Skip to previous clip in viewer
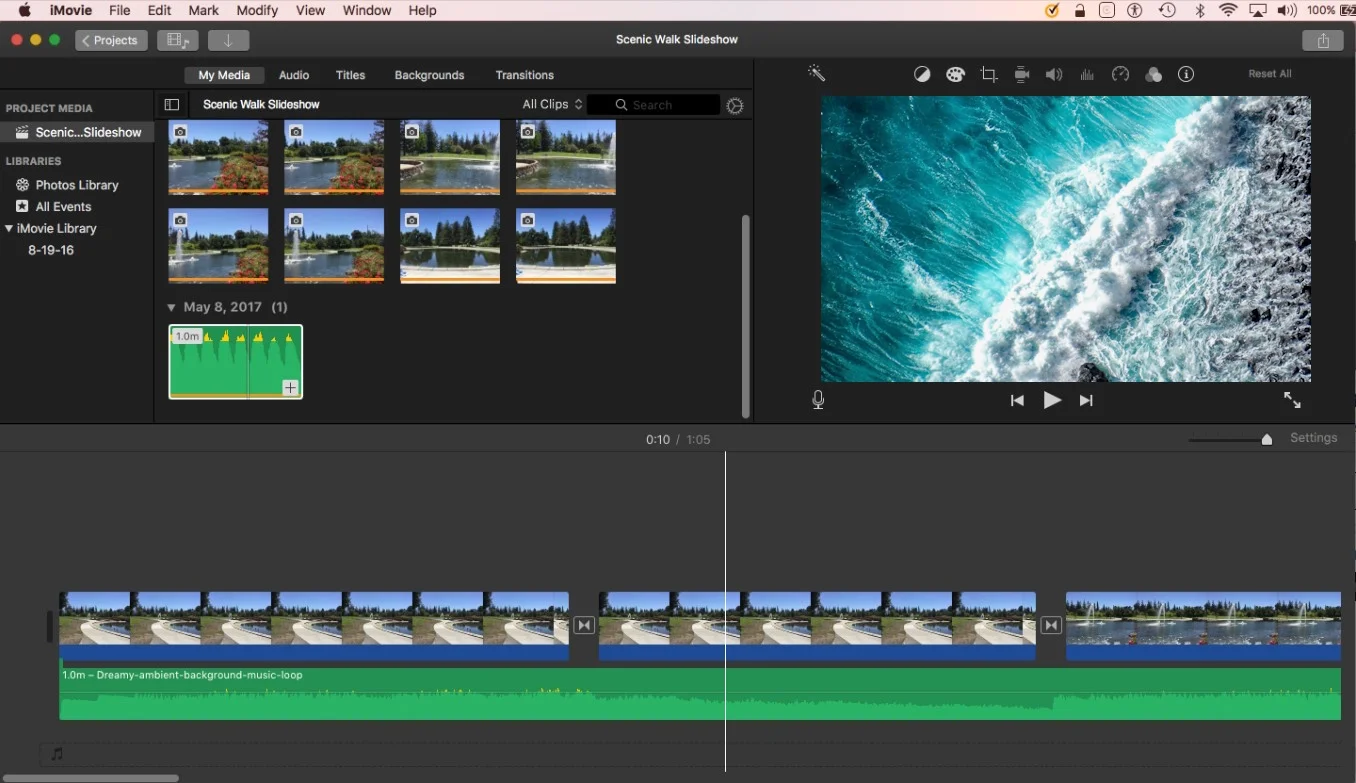Image resolution: width=1356 pixels, height=783 pixels. pos(1017,400)
